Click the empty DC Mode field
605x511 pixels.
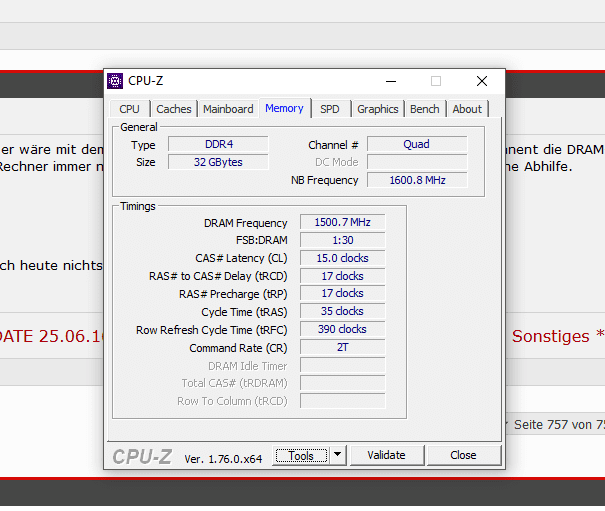coord(417,162)
